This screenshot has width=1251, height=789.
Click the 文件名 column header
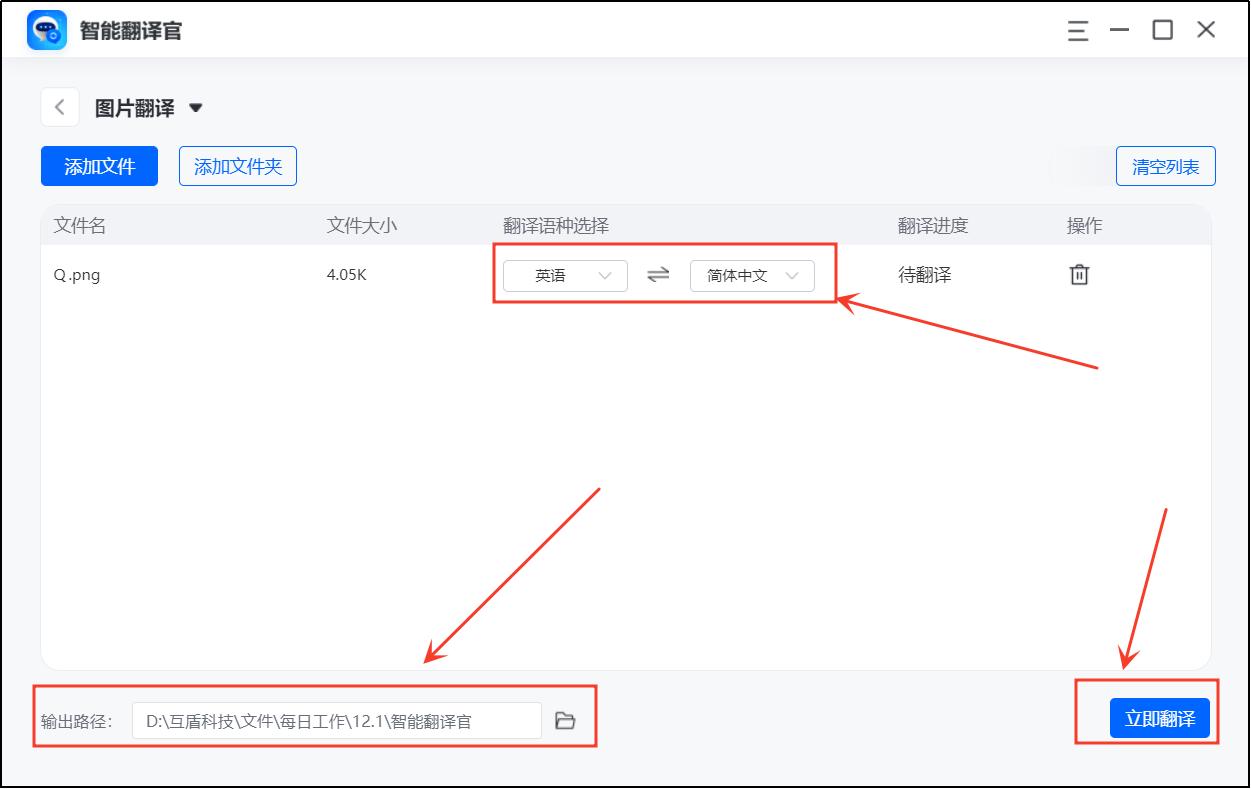pos(84,226)
